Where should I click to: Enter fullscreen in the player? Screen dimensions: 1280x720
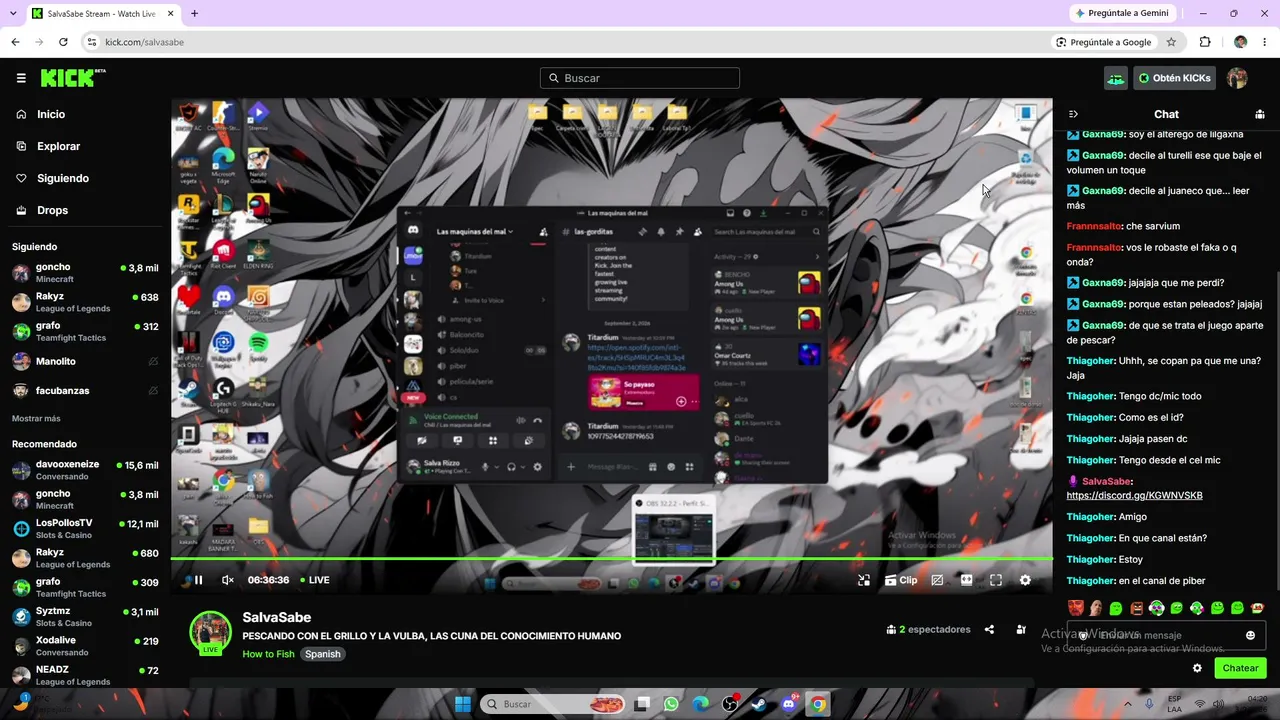[x=996, y=580]
